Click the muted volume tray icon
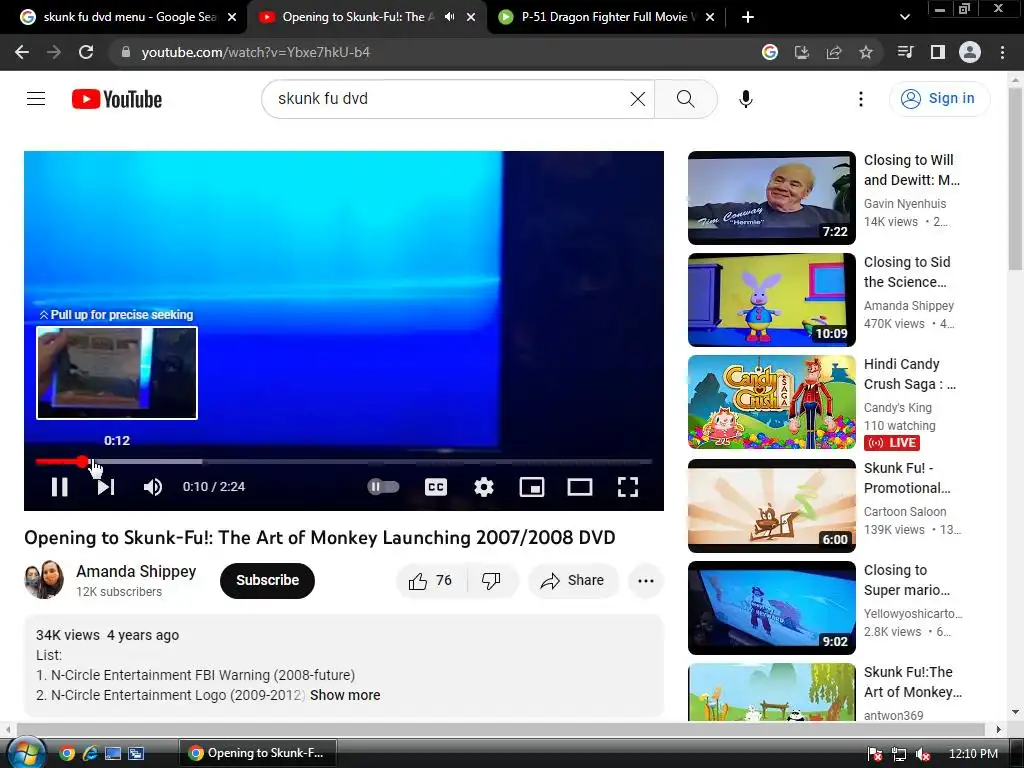The height and width of the screenshot is (768, 1024). [923, 754]
